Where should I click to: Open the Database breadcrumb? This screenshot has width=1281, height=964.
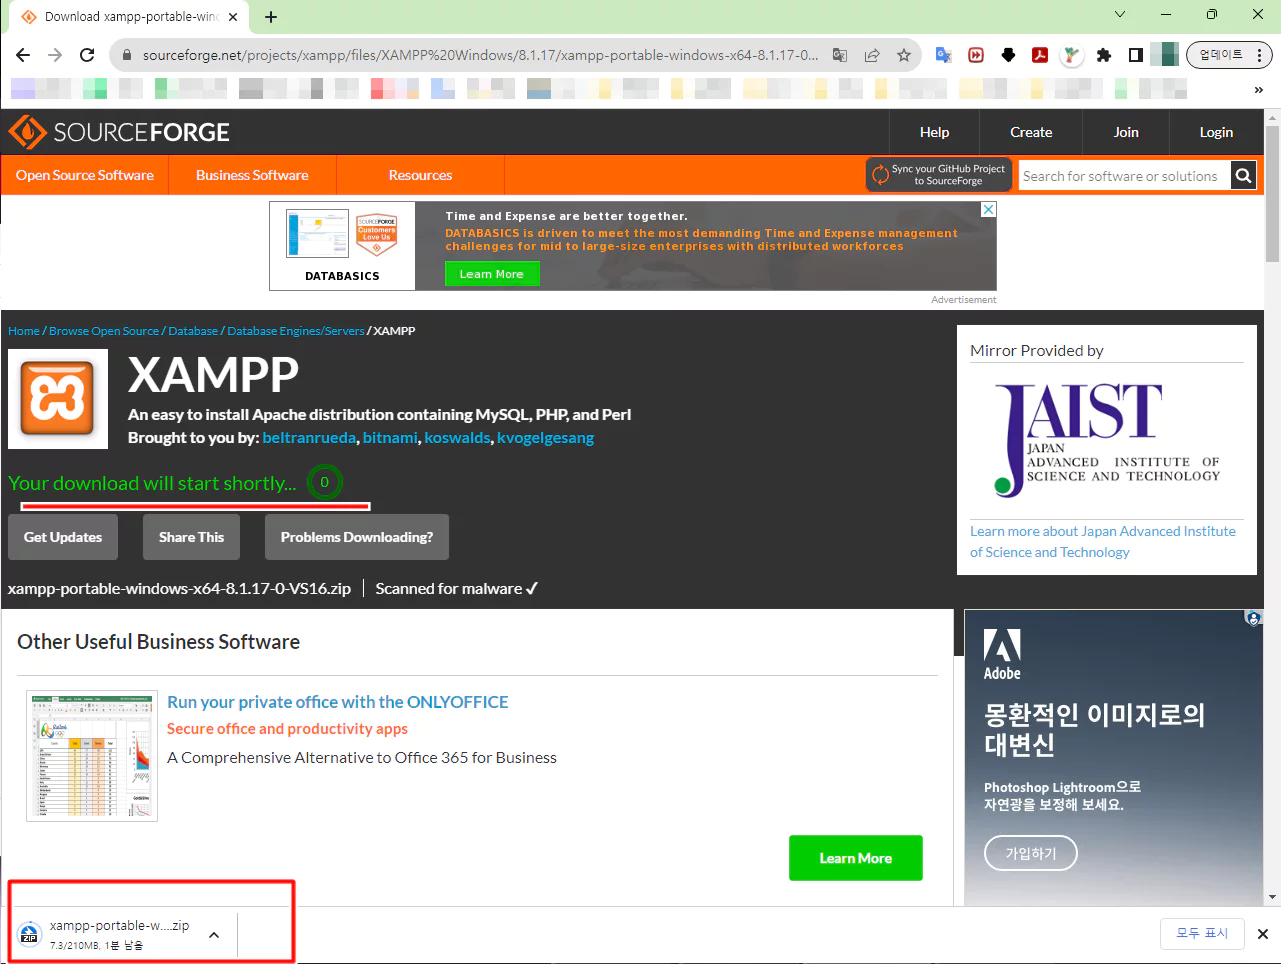(193, 331)
